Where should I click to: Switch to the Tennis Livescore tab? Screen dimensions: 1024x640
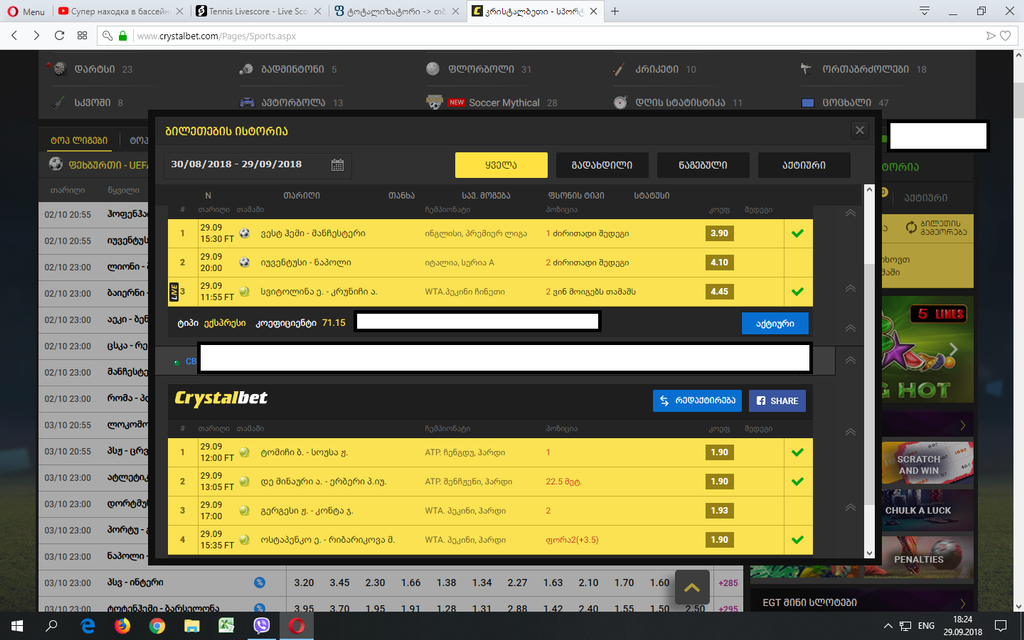pos(259,11)
